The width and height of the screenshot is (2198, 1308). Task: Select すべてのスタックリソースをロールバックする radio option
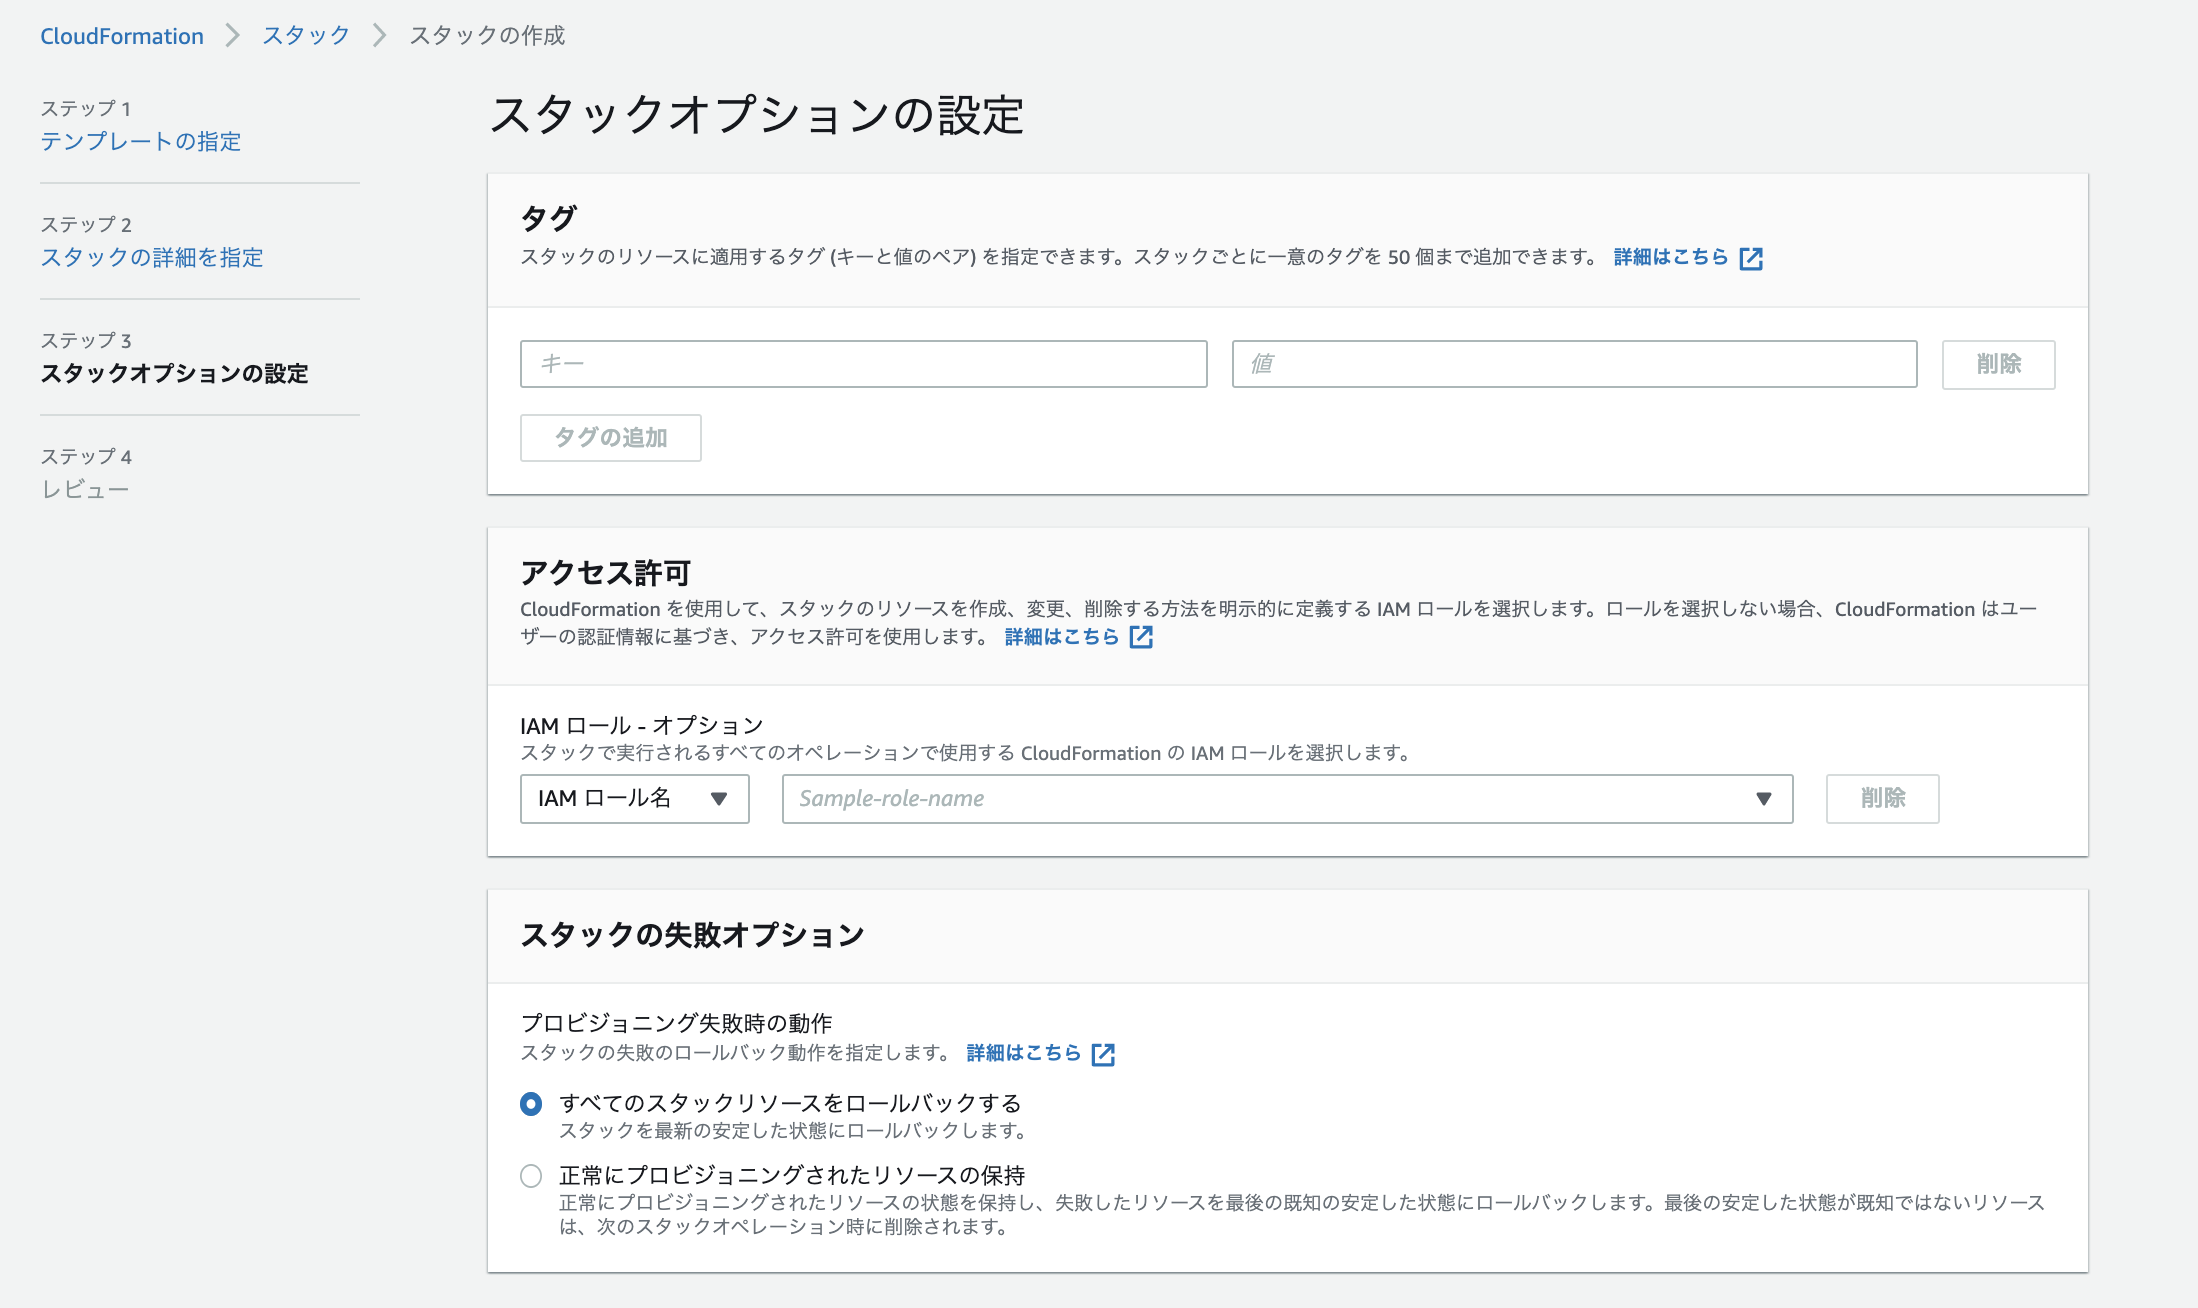[x=531, y=1104]
